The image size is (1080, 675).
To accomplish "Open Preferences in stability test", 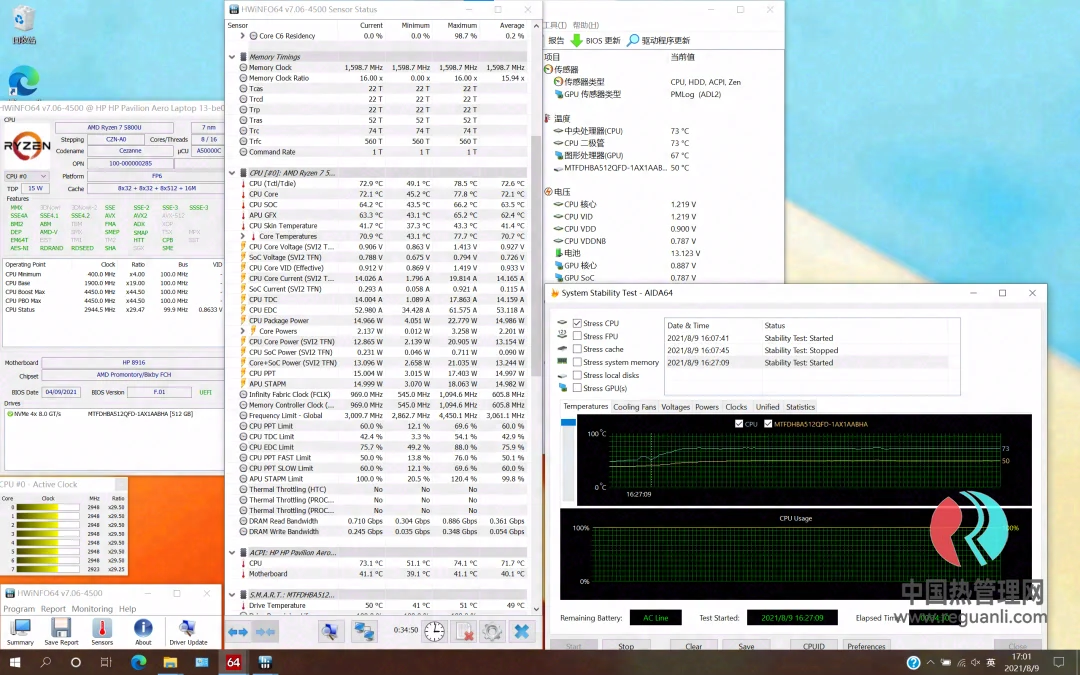I will [866, 646].
